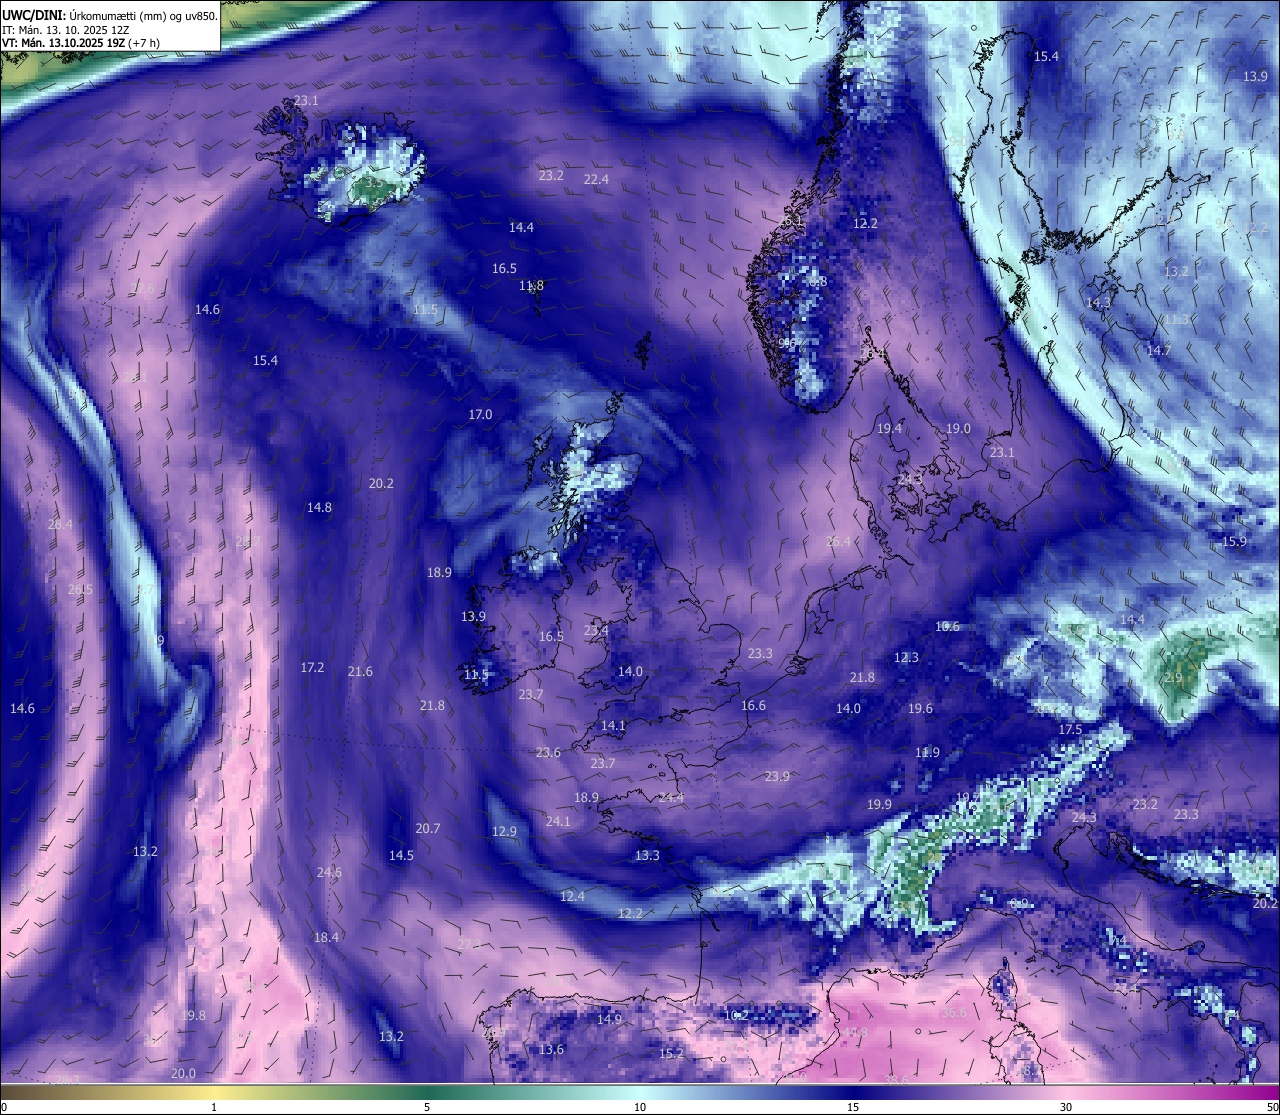Click the 23.6 value label
The height and width of the screenshot is (1115, 1280).
pos(548,752)
